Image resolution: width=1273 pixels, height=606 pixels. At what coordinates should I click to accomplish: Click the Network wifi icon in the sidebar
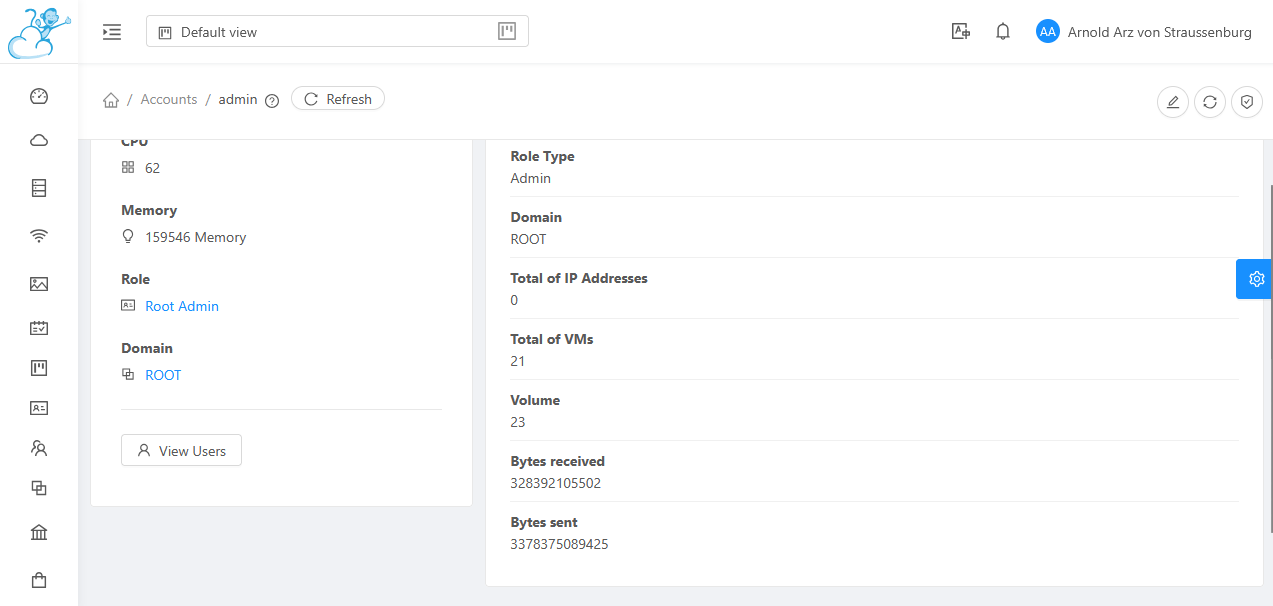(x=38, y=235)
